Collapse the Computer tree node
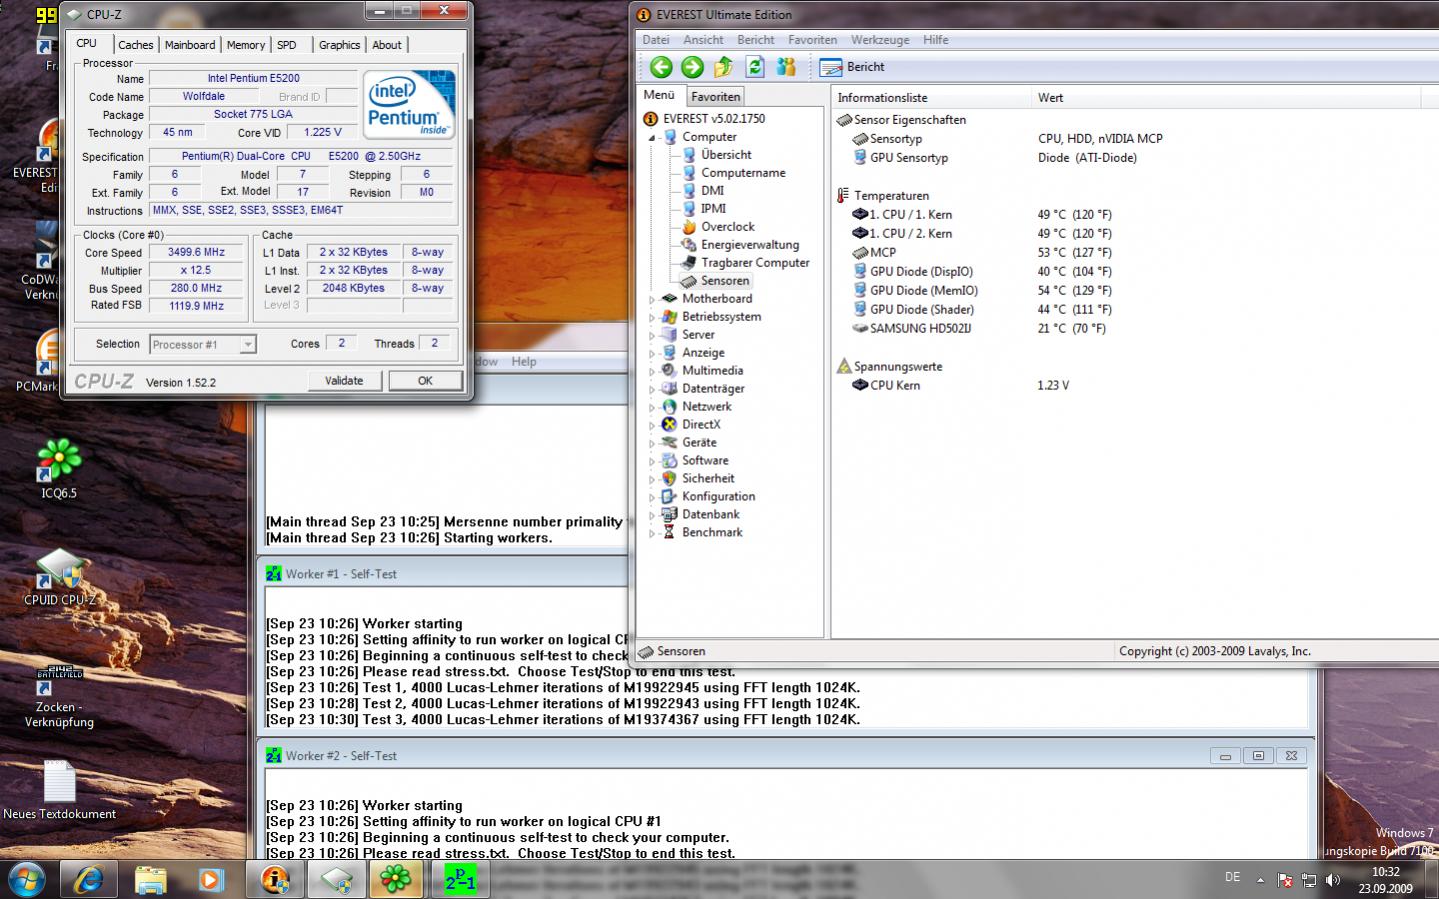Image resolution: width=1439 pixels, height=899 pixels. [x=652, y=138]
